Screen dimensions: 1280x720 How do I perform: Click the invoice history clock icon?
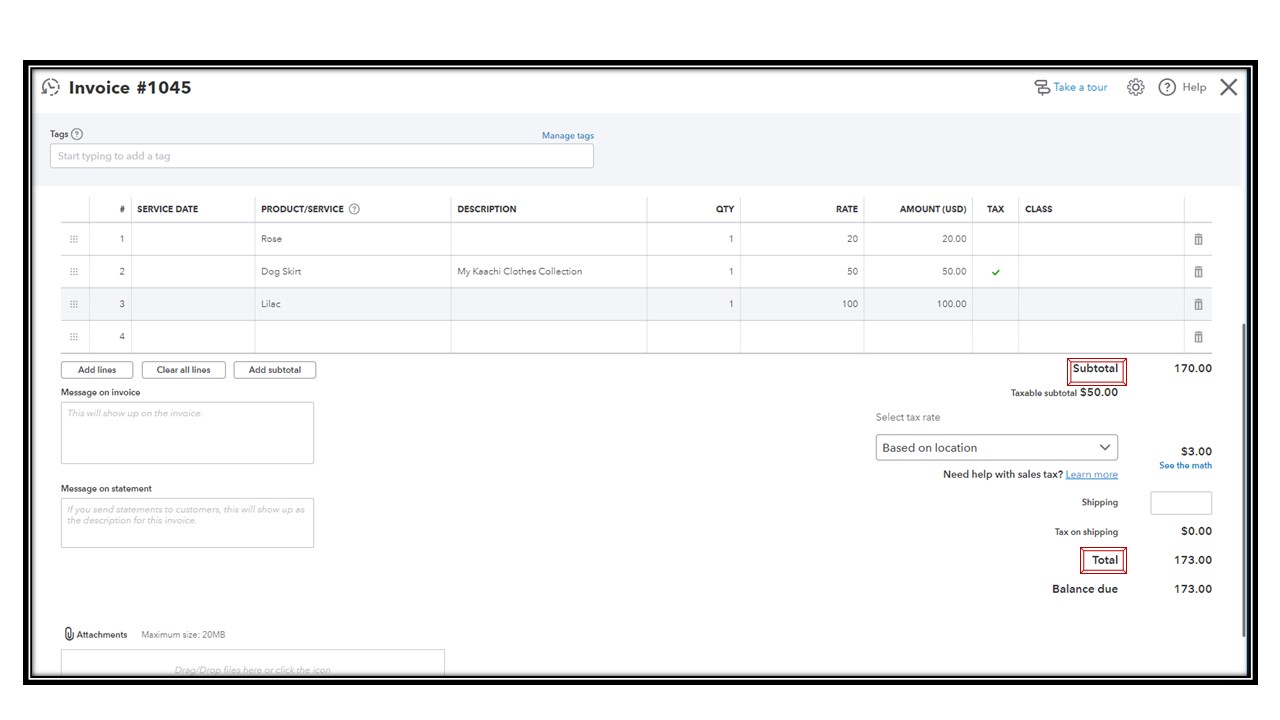51,87
